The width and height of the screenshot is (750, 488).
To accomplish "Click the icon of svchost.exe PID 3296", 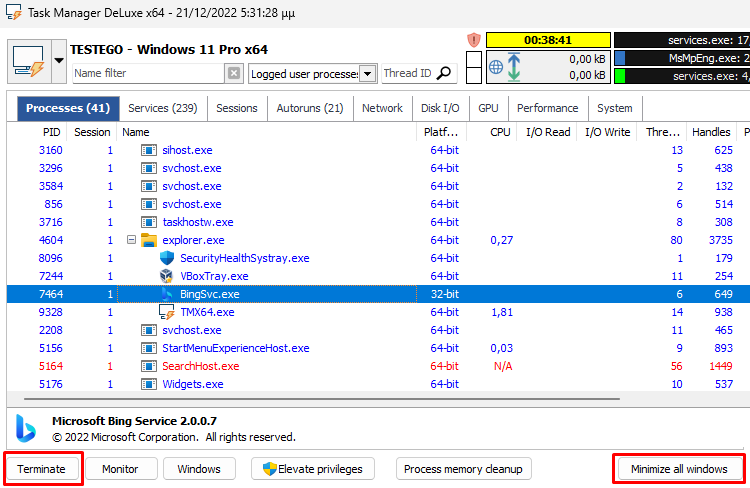I will [149, 168].
